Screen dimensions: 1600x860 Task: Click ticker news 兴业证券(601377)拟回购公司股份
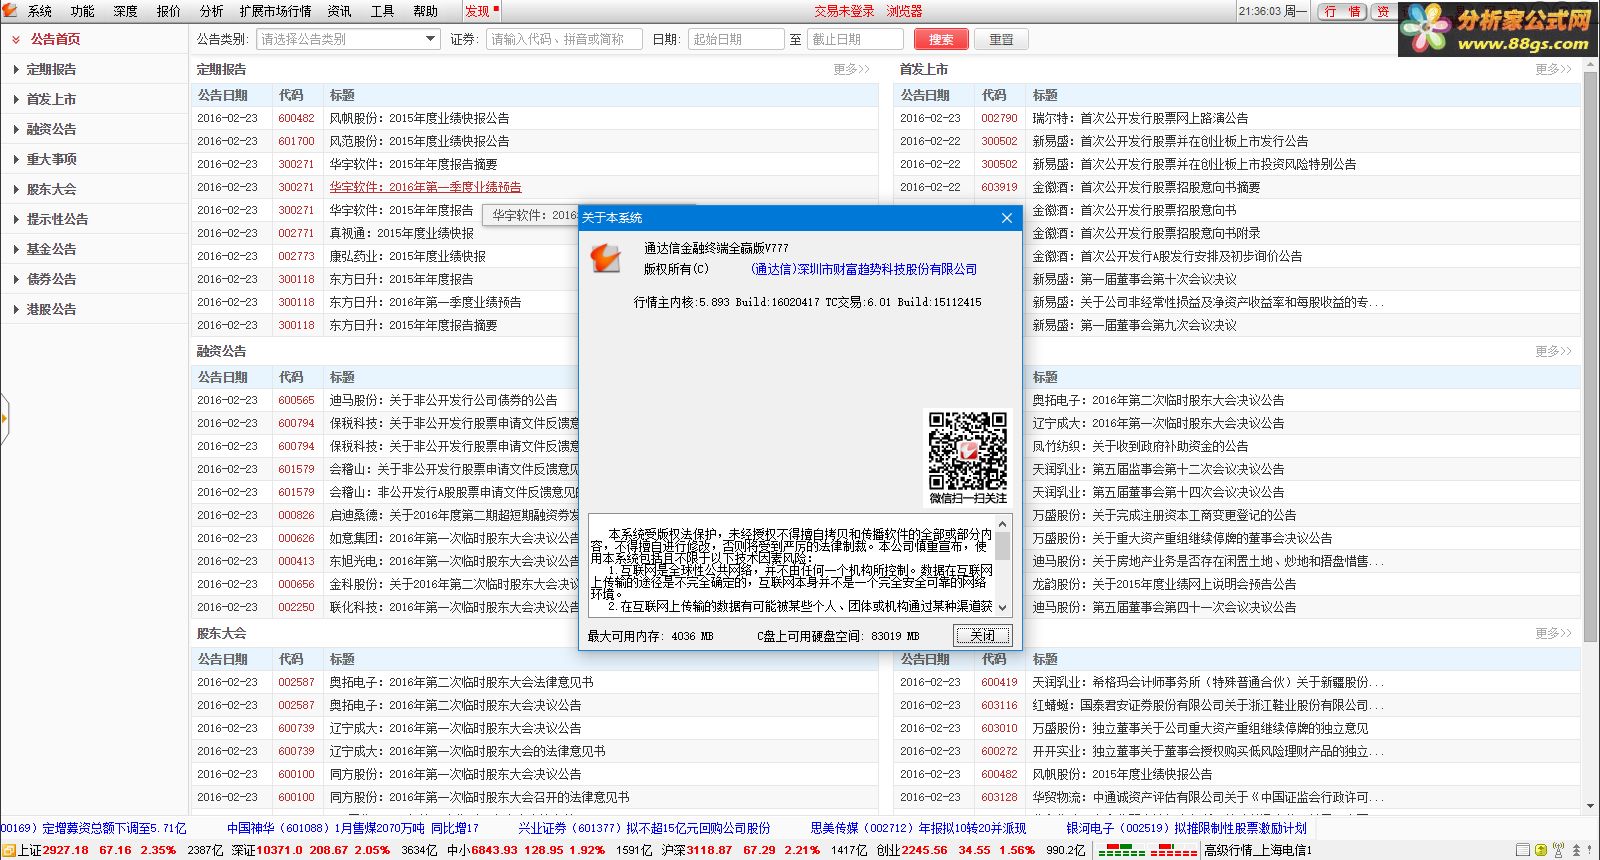pos(644,828)
